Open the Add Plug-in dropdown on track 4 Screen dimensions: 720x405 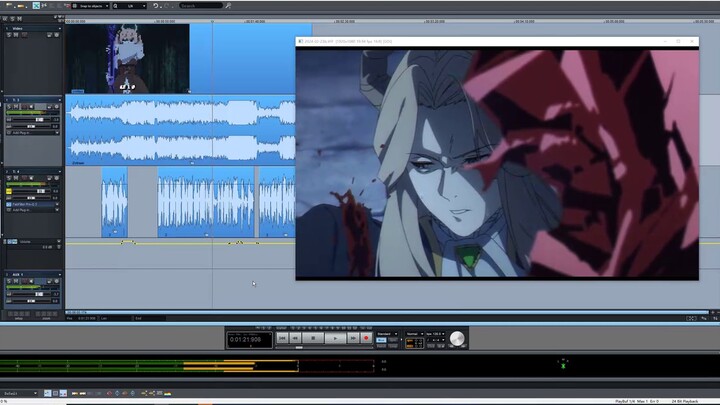(x=57, y=210)
